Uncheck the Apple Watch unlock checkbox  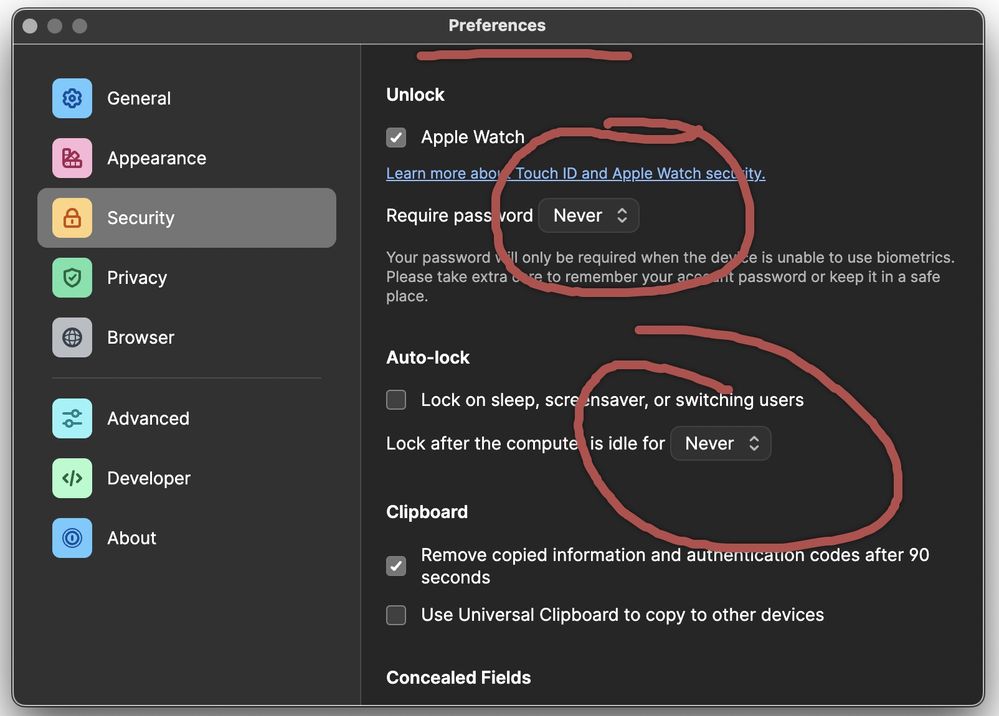(397, 137)
